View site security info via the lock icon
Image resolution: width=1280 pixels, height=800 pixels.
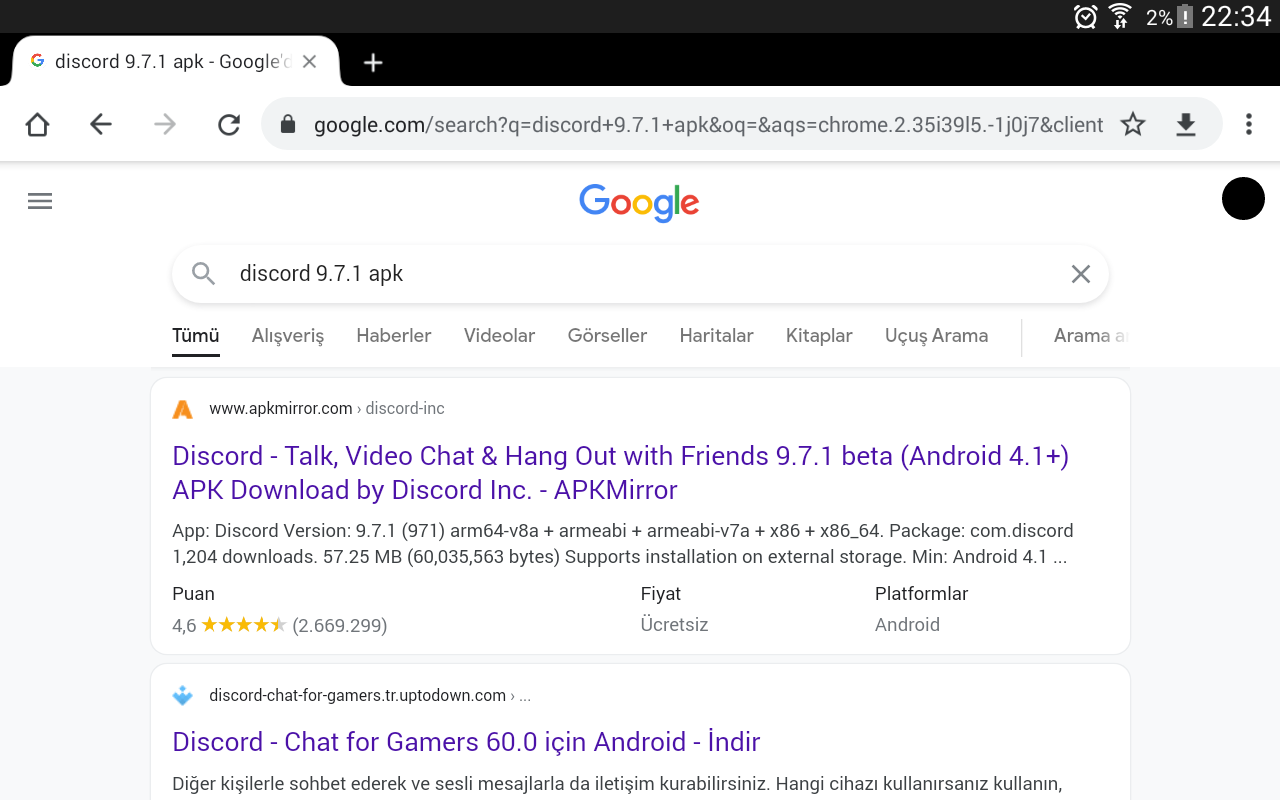[x=288, y=124]
